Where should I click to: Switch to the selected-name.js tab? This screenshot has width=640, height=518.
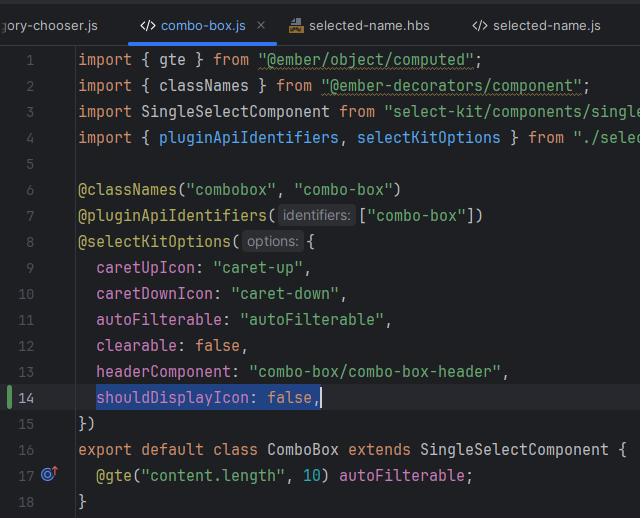[536, 26]
